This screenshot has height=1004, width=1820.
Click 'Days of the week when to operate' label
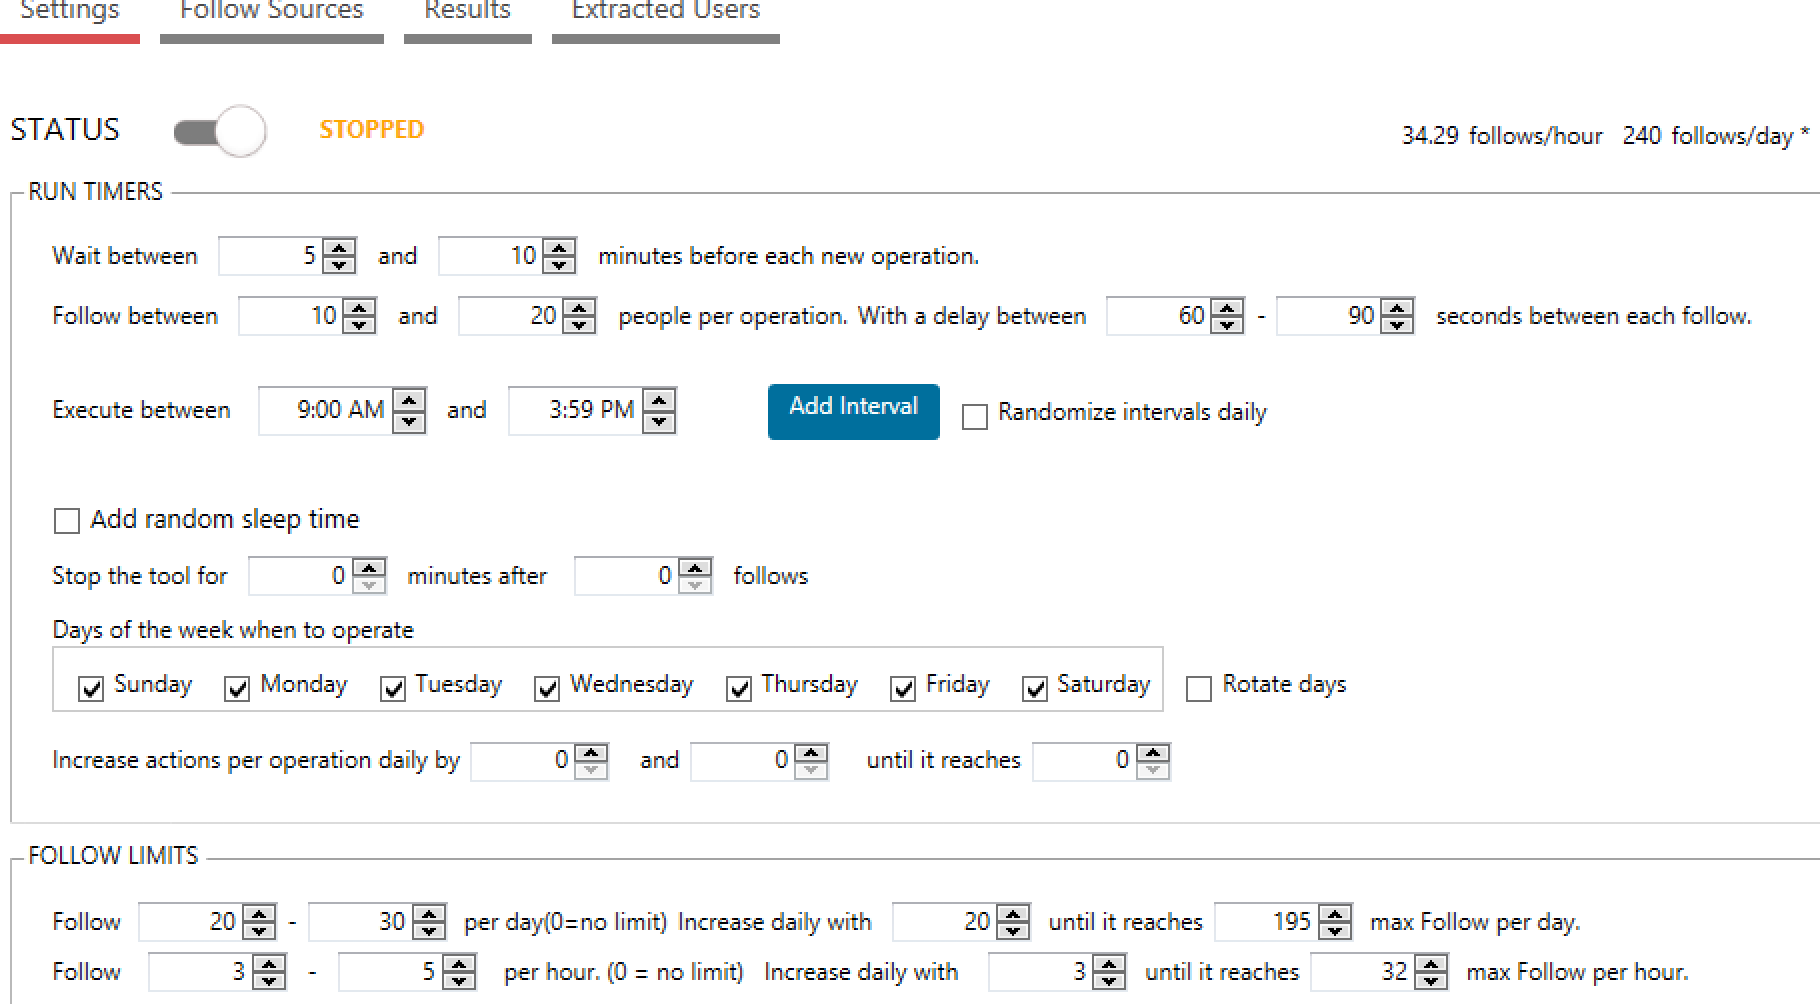tap(233, 630)
